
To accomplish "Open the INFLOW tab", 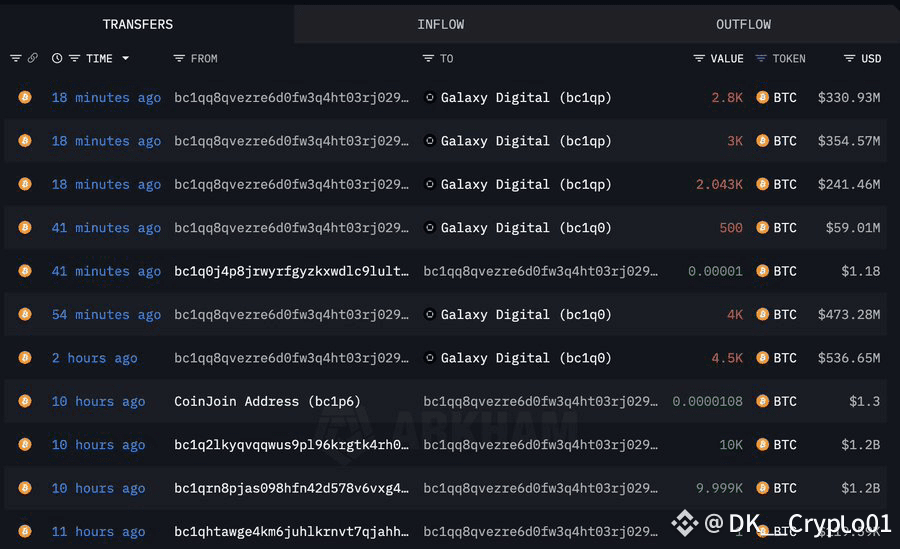I will [441, 24].
